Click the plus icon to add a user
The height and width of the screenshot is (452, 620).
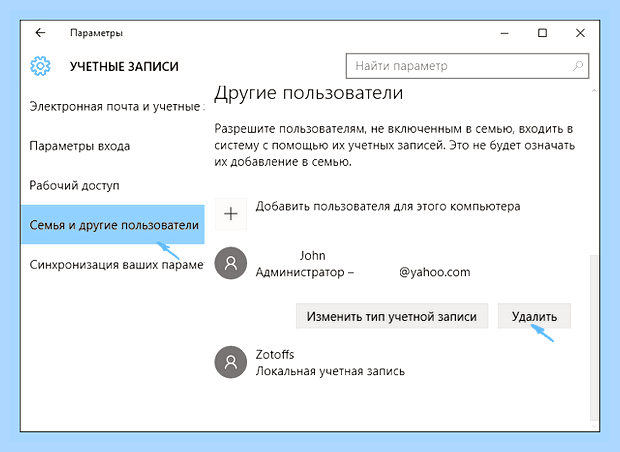click(231, 214)
